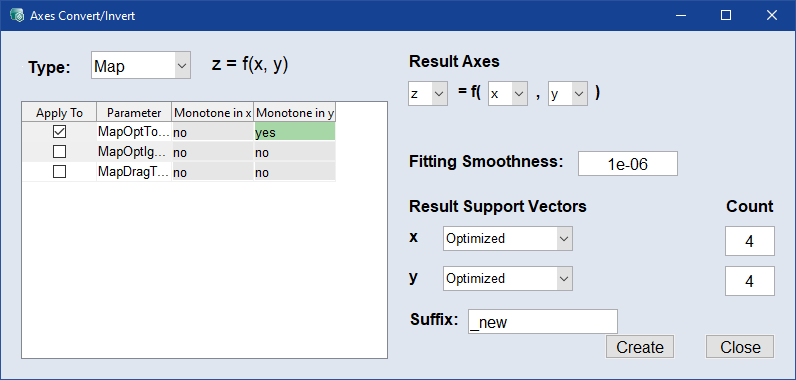Click the x Count field
Image resolution: width=796 pixels, height=380 pixels.
(750, 241)
